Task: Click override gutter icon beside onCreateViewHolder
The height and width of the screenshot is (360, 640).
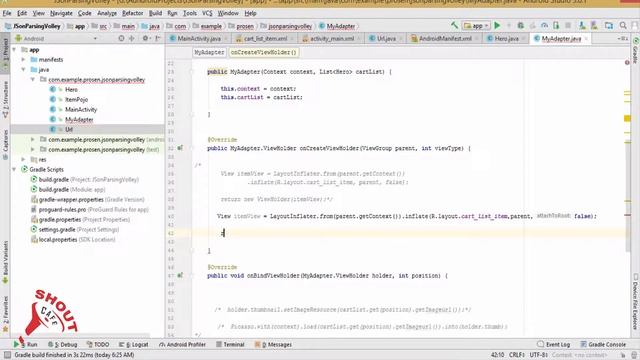Action: (x=180, y=148)
